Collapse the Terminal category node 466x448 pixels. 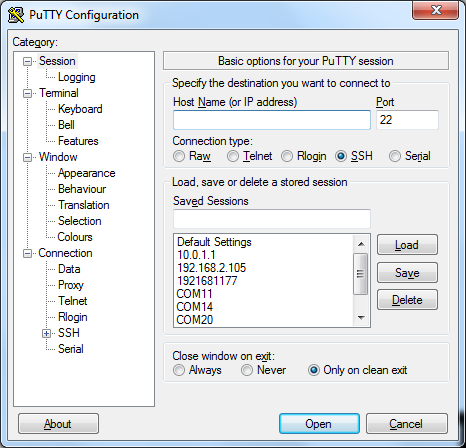[x=27, y=93]
